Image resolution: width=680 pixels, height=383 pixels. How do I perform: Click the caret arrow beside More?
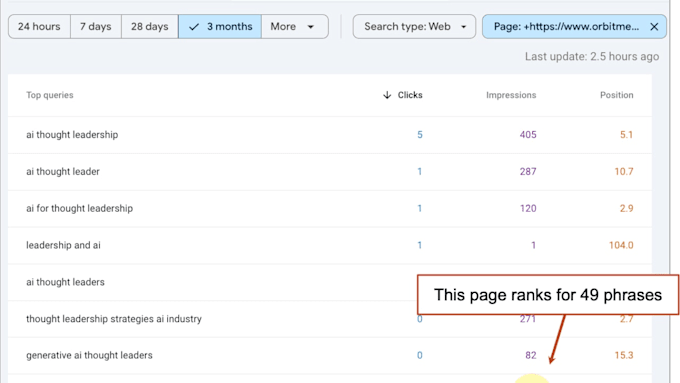tap(311, 27)
